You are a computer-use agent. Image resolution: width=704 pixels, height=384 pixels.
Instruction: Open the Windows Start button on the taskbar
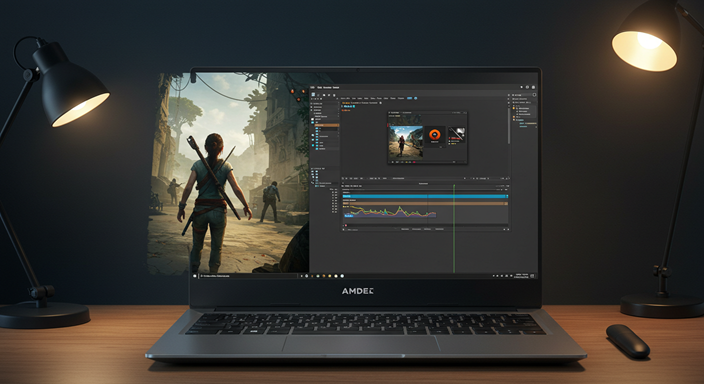tap(195, 276)
